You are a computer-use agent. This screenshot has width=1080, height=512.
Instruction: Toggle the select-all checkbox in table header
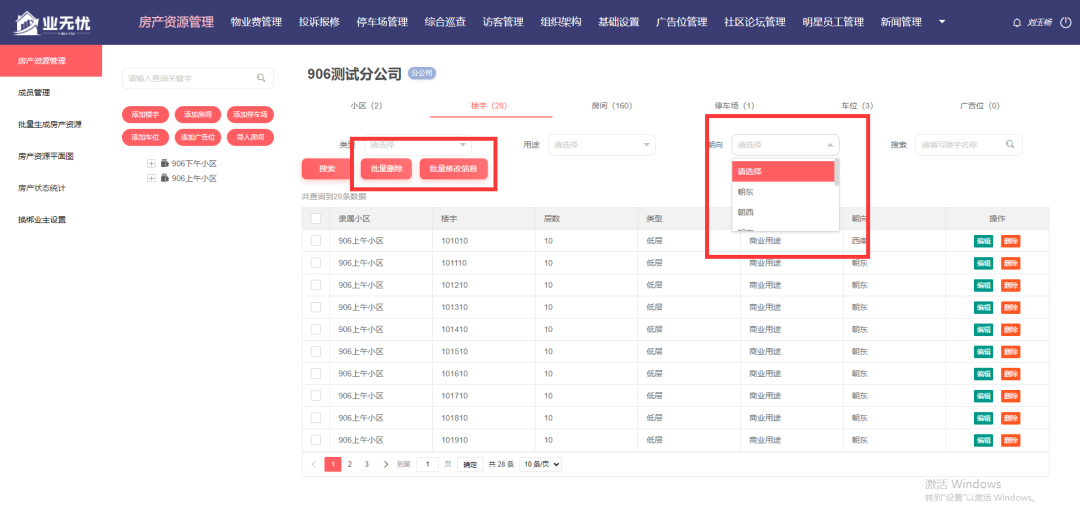point(316,218)
